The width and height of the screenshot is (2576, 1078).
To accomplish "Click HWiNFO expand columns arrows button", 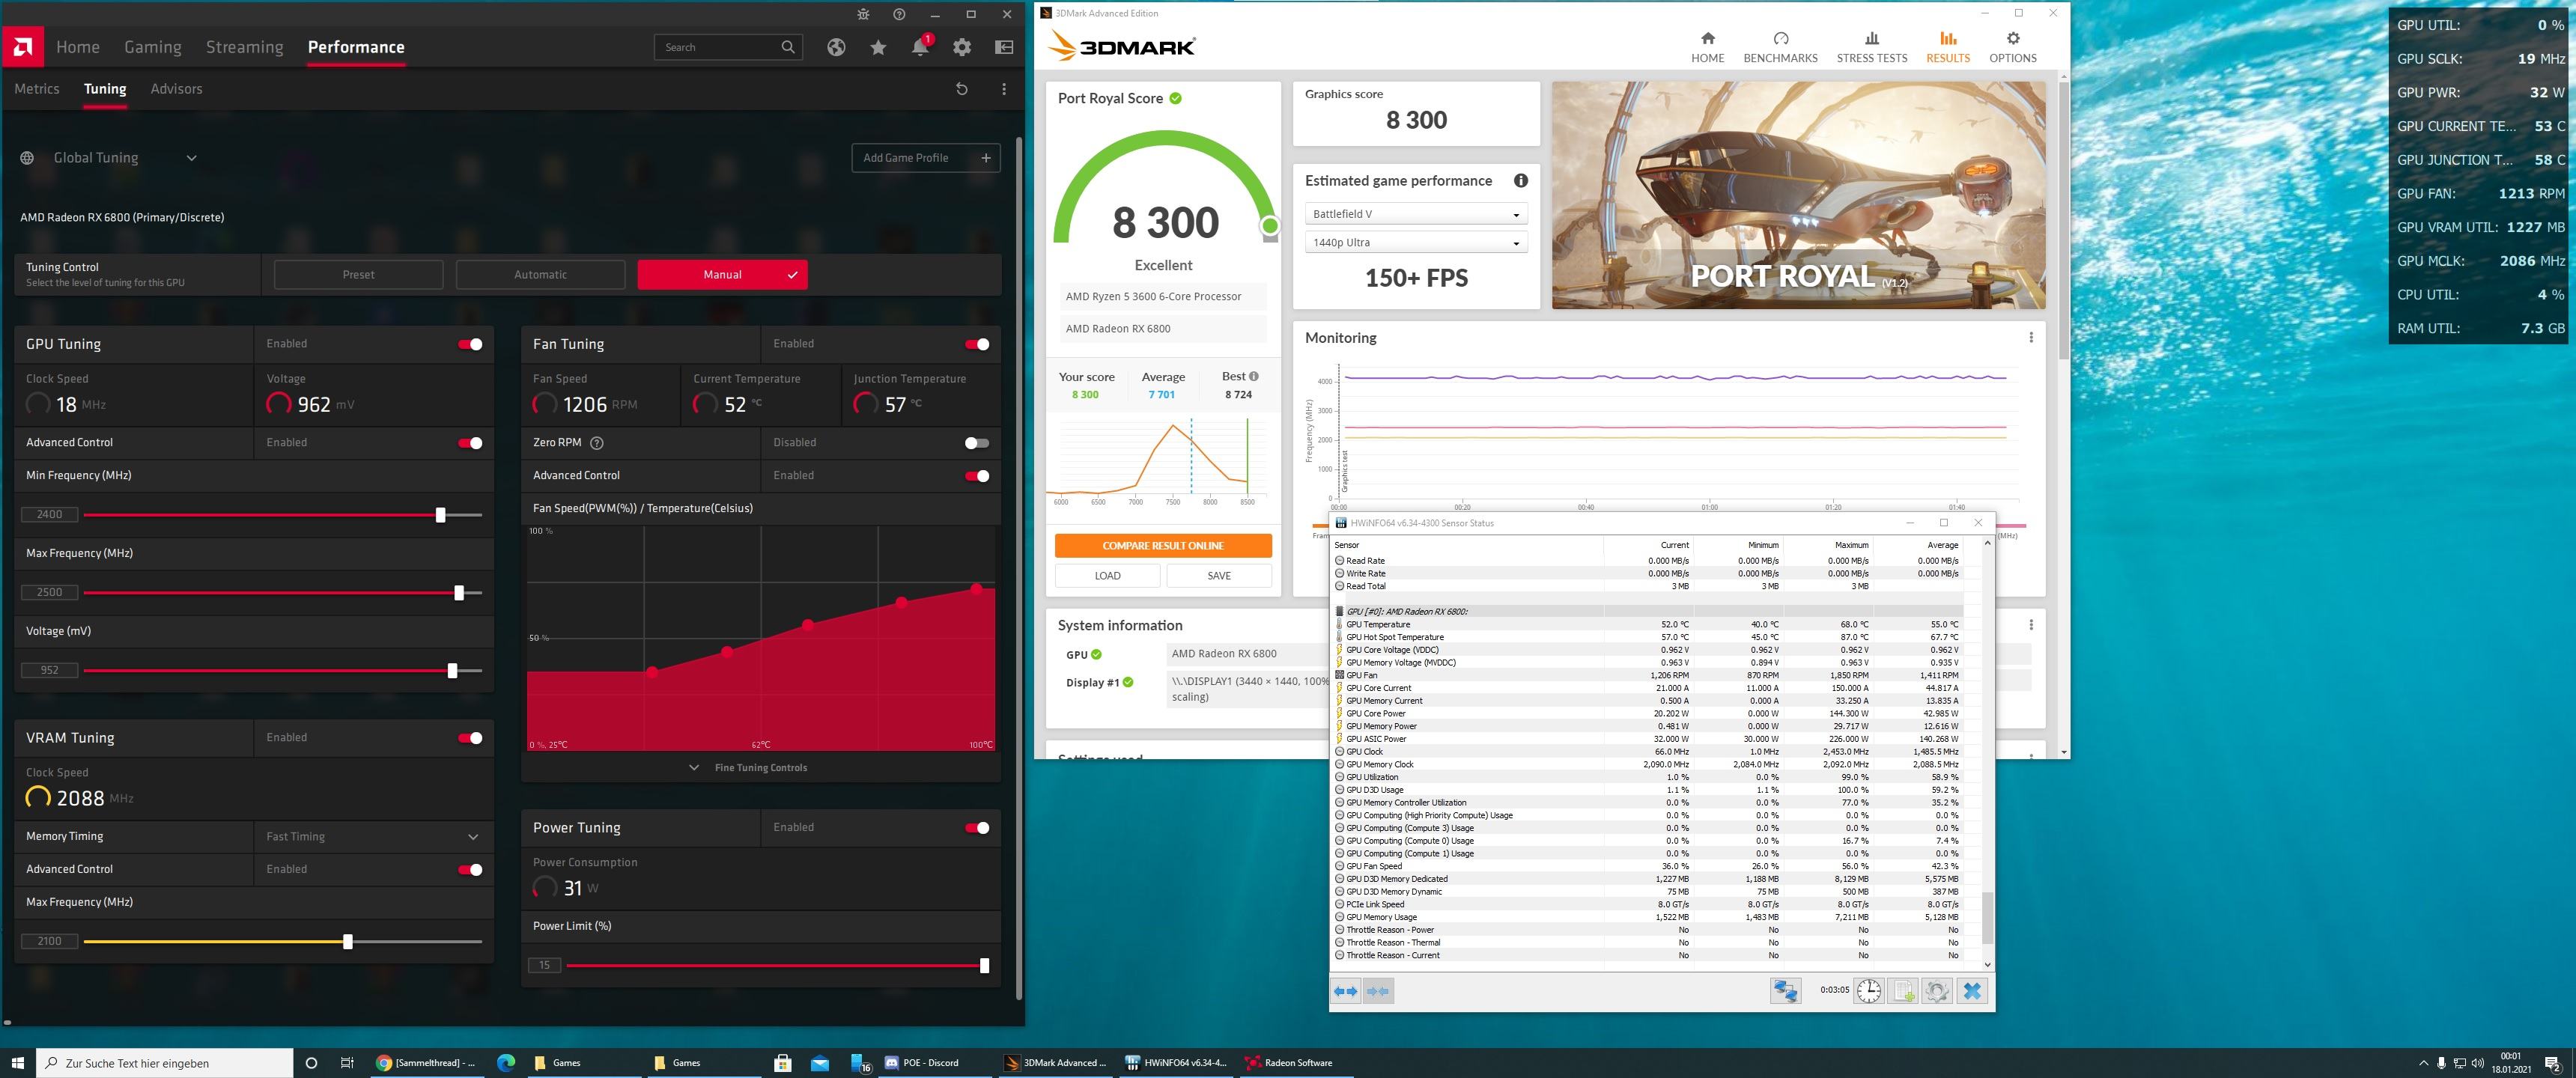I will click(1346, 991).
